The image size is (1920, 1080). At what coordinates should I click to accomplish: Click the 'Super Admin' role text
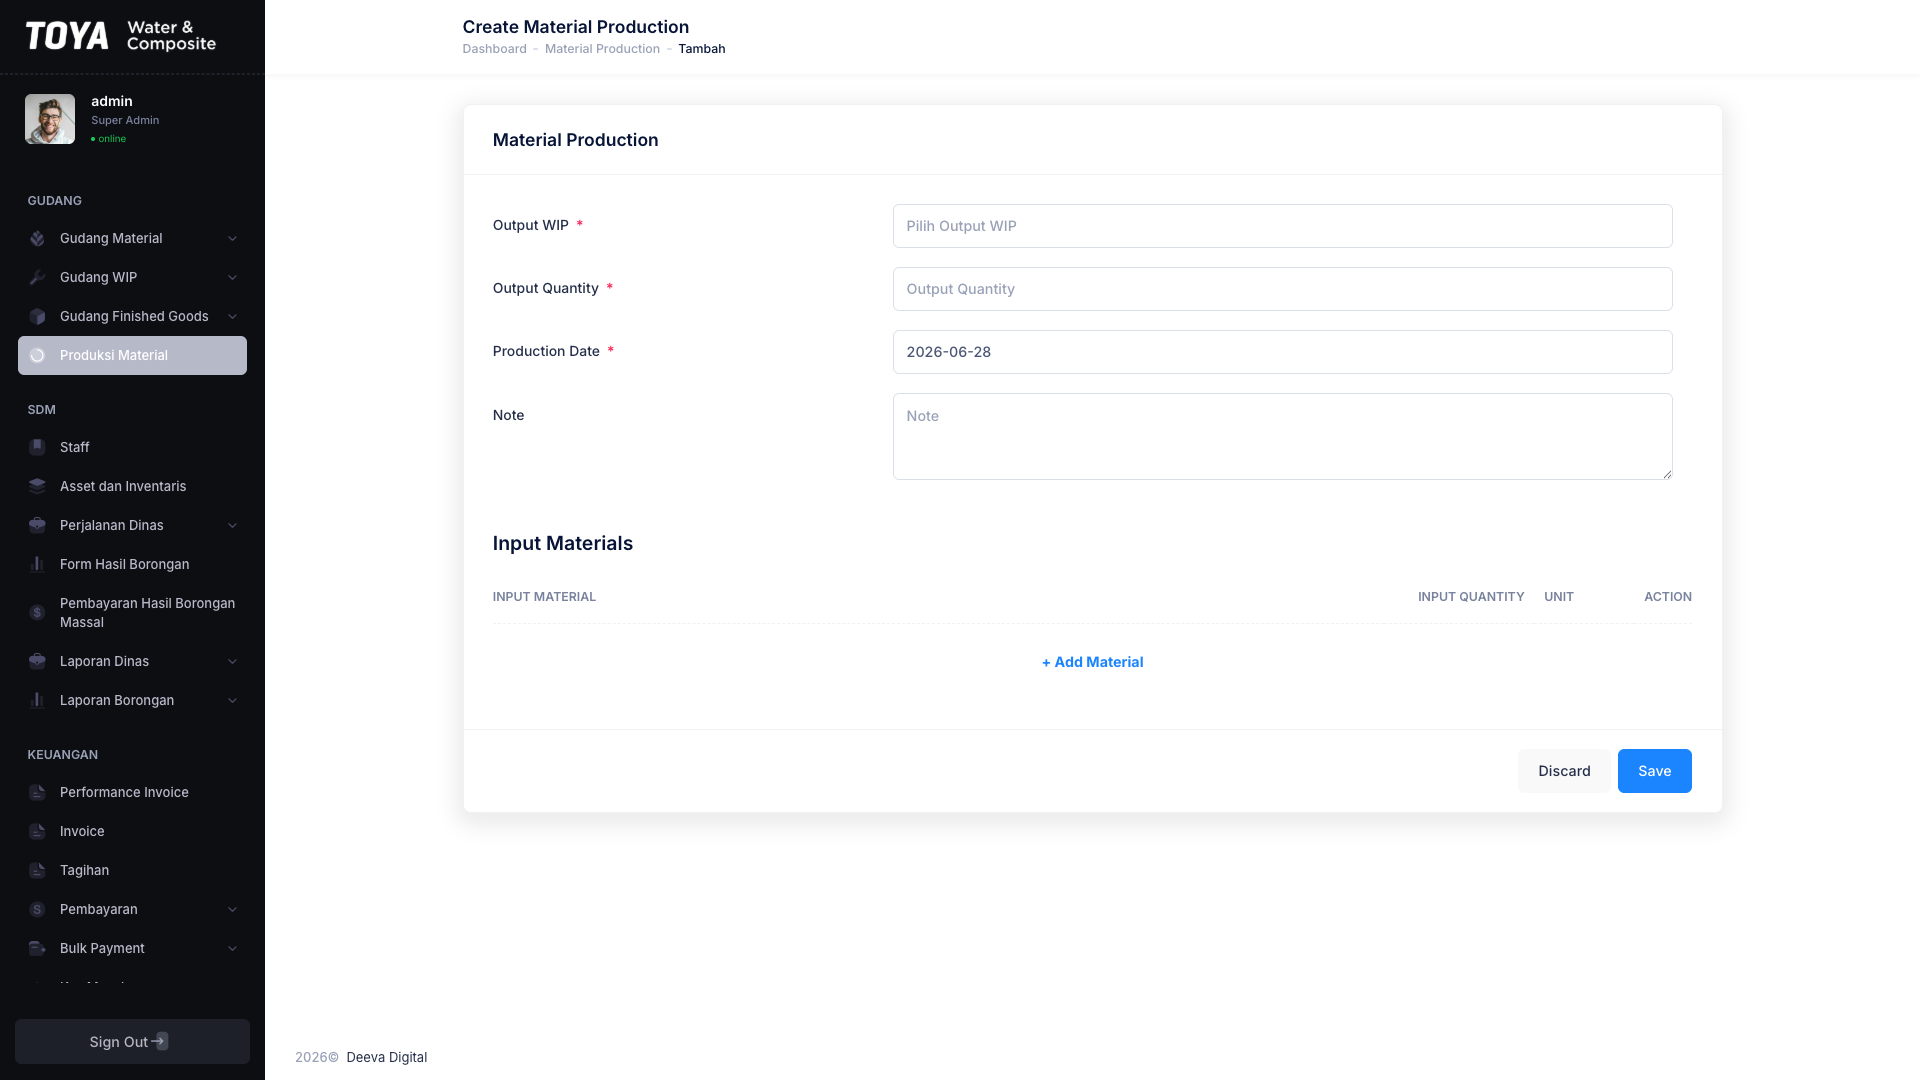tap(125, 120)
